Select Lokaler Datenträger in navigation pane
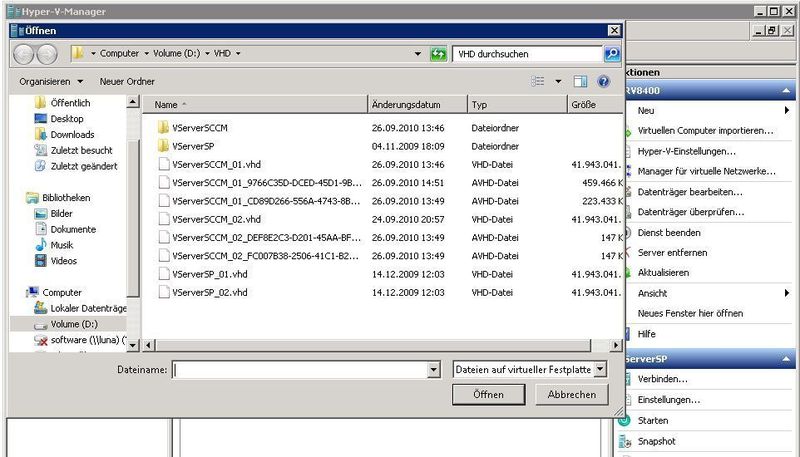Image resolution: width=800 pixels, height=457 pixels. [88, 308]
